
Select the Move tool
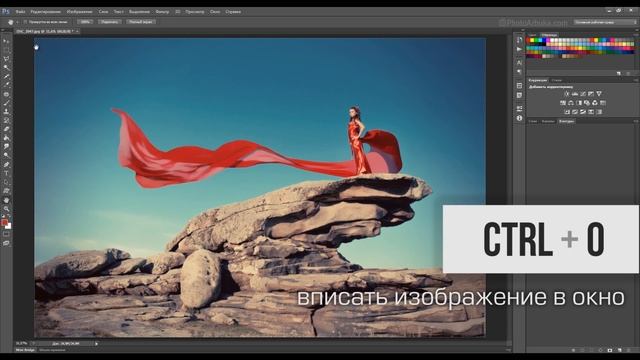pyautogui.click(x=6, y=41)
